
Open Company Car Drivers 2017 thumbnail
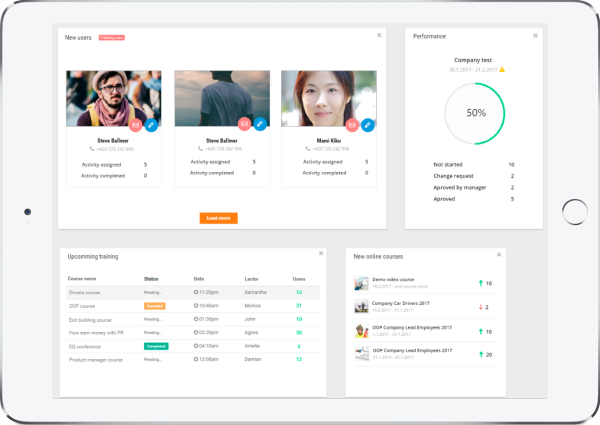(x=361, y=306)
